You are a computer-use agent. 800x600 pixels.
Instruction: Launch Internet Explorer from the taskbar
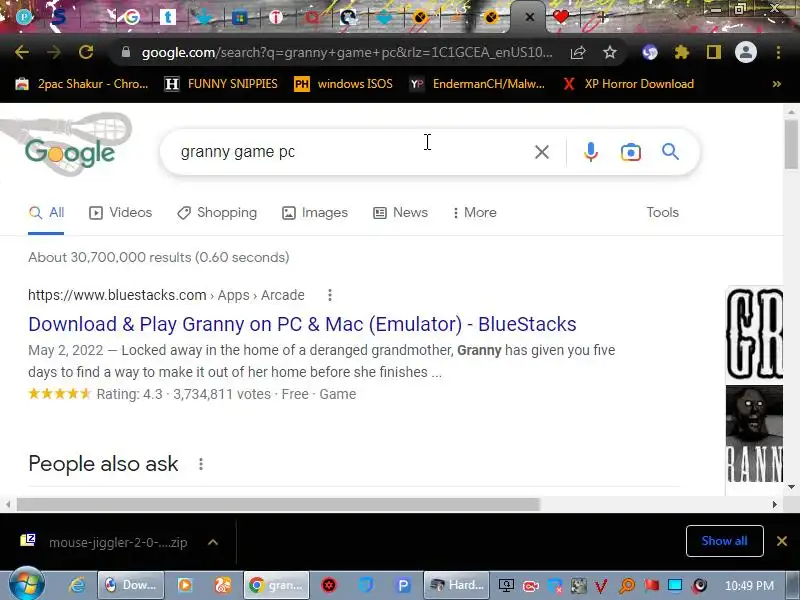[77, 585]
